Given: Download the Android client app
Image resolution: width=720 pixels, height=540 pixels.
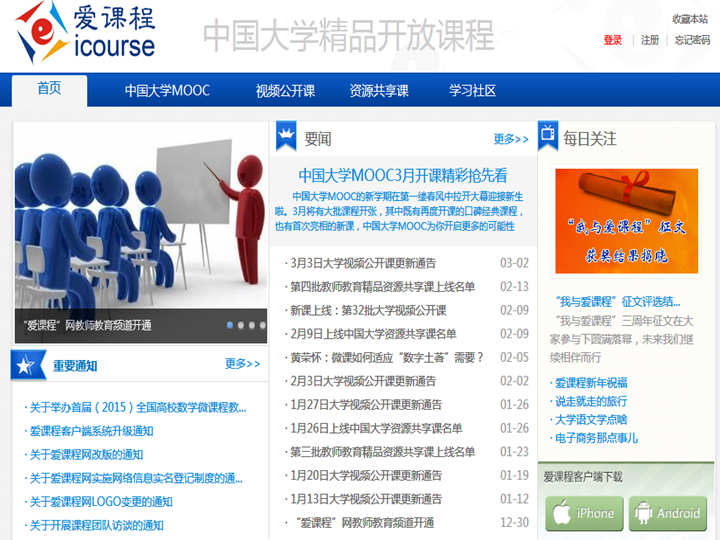Looking at the screenshot, I should [667, 513].
